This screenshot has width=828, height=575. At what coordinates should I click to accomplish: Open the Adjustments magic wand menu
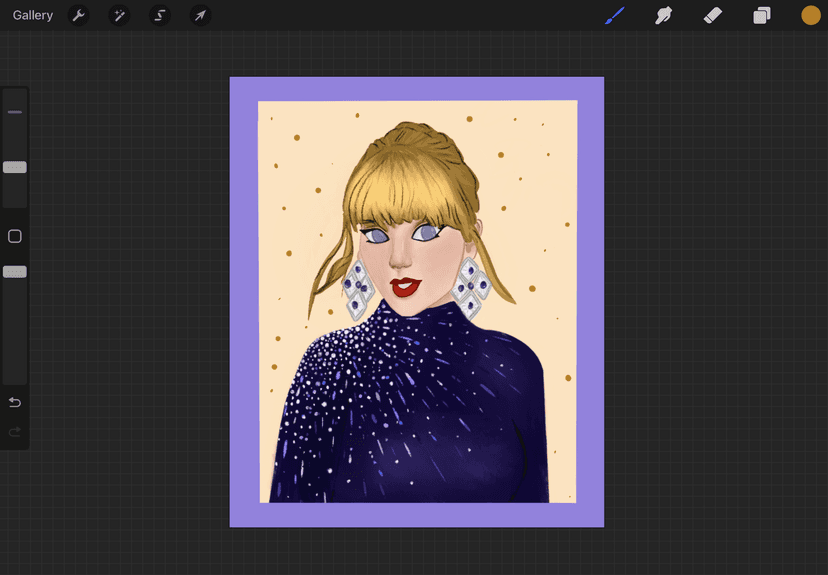coord(119,15)
